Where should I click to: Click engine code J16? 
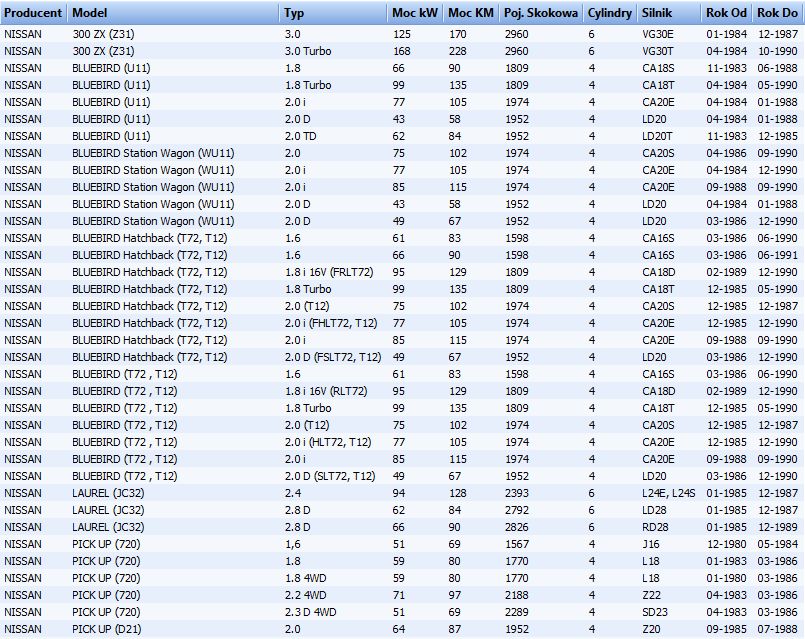coord(650,544)
